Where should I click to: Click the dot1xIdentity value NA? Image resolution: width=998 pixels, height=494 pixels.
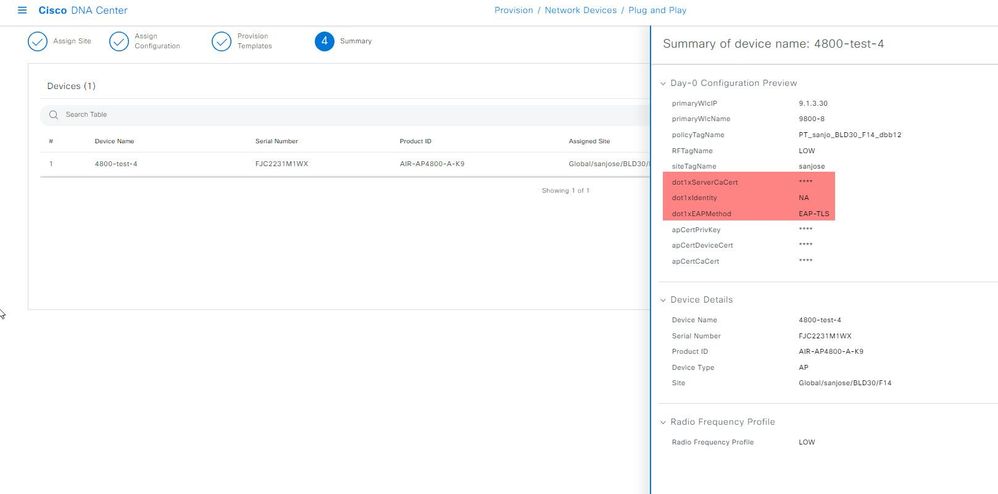(803, 198)
